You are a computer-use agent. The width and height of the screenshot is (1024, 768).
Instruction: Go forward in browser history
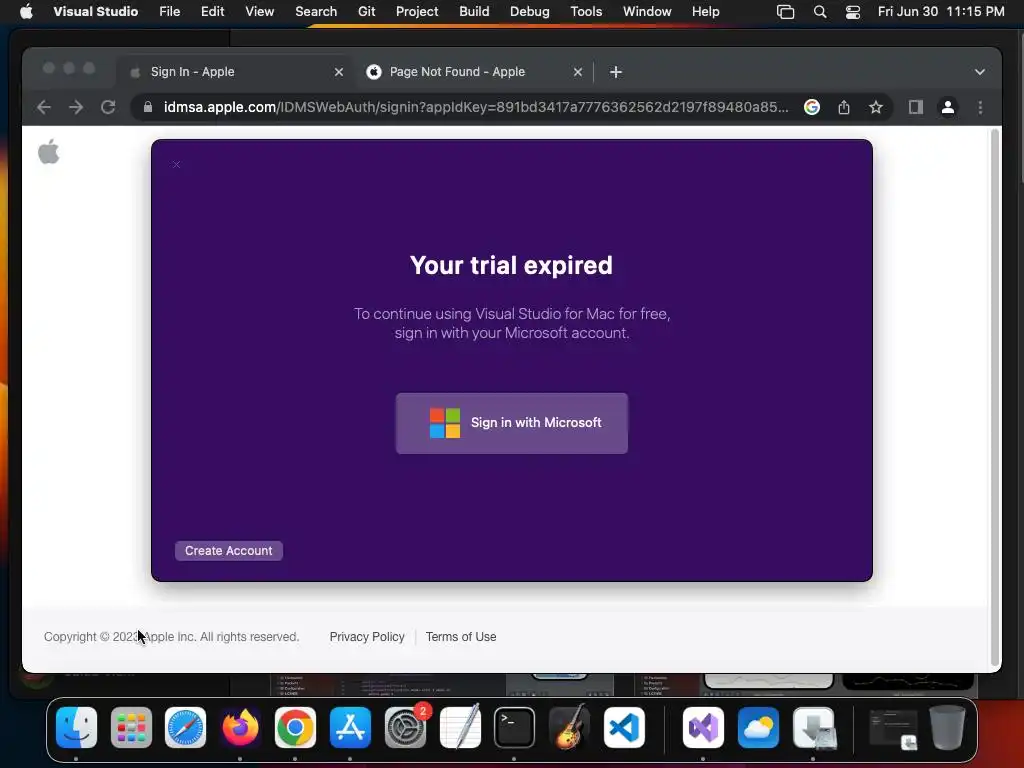[76, 107]
